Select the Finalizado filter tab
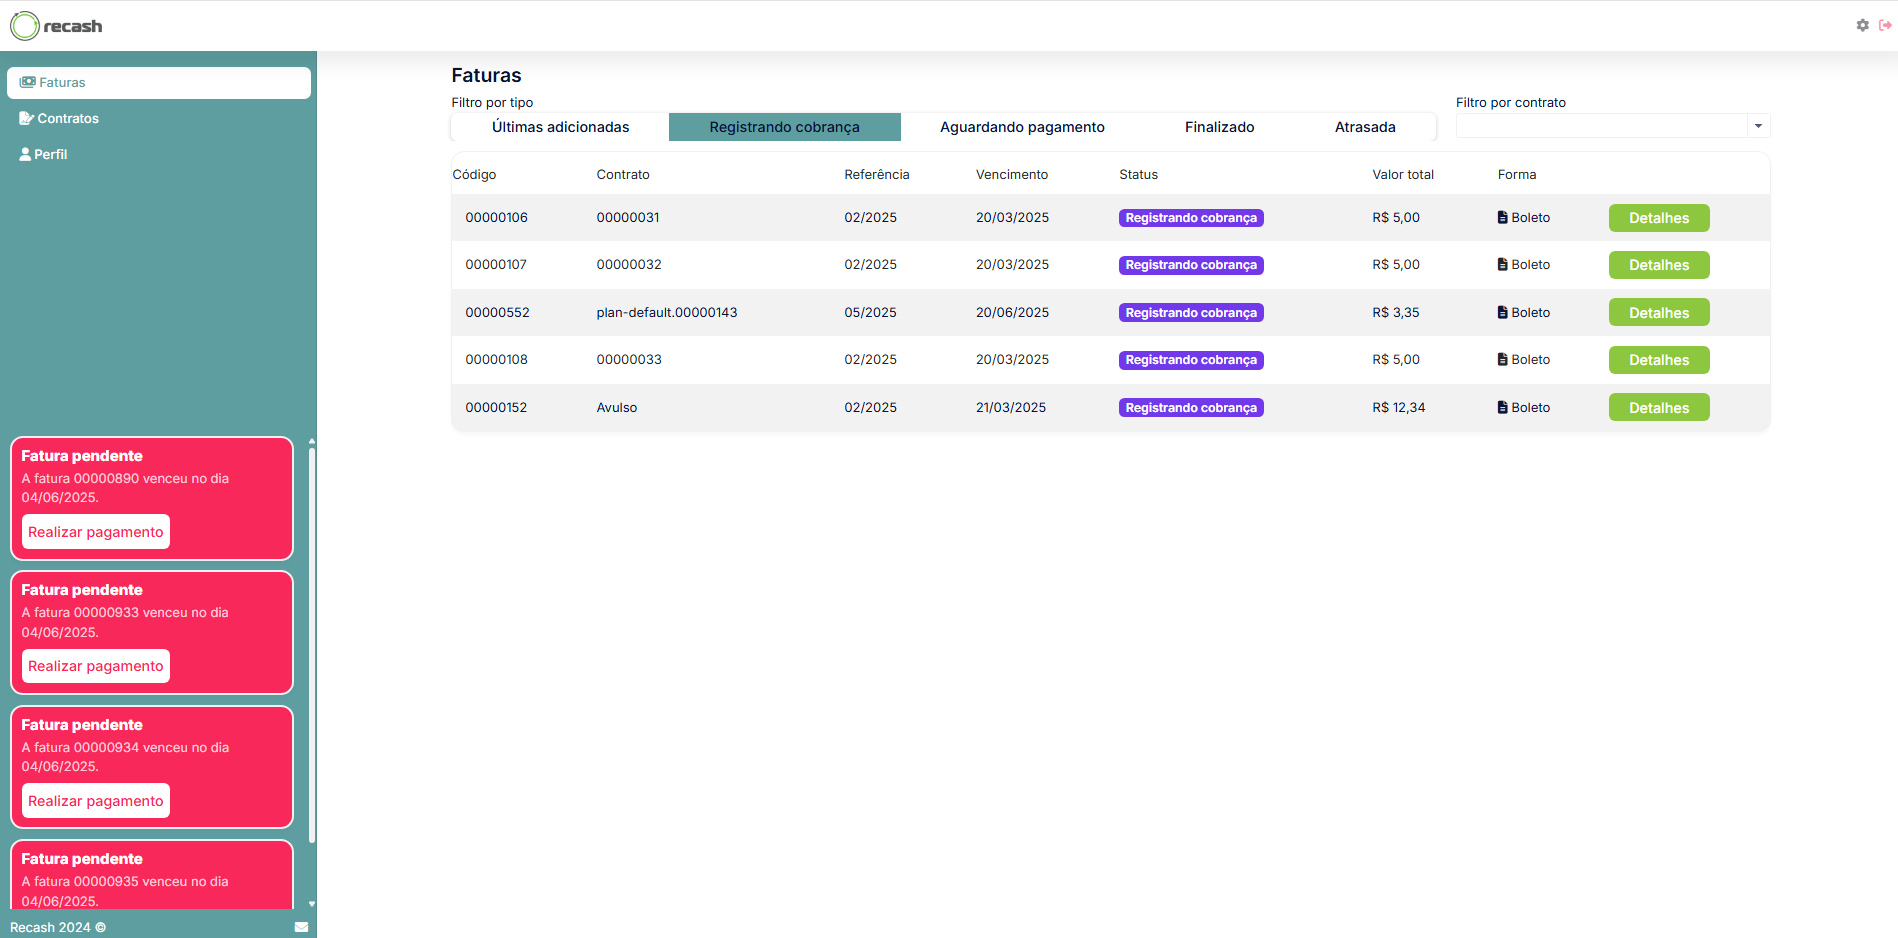The image size is (1898, 938). coord(1219,127)
